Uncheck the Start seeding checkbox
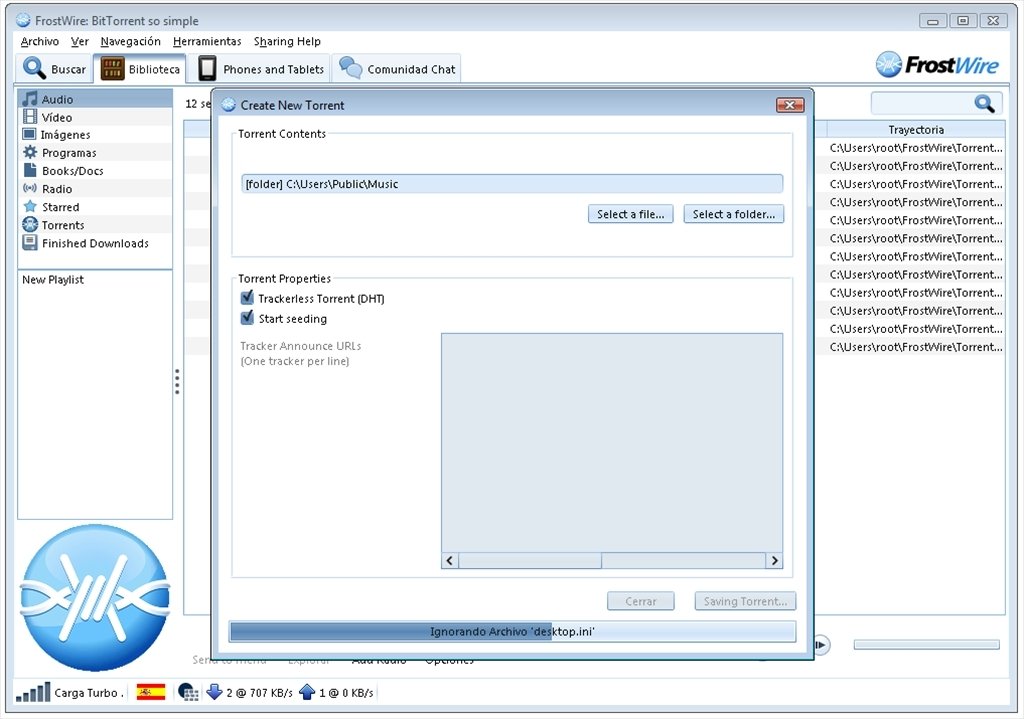This screenshot has height=719, width=1024. coord(247,318)
